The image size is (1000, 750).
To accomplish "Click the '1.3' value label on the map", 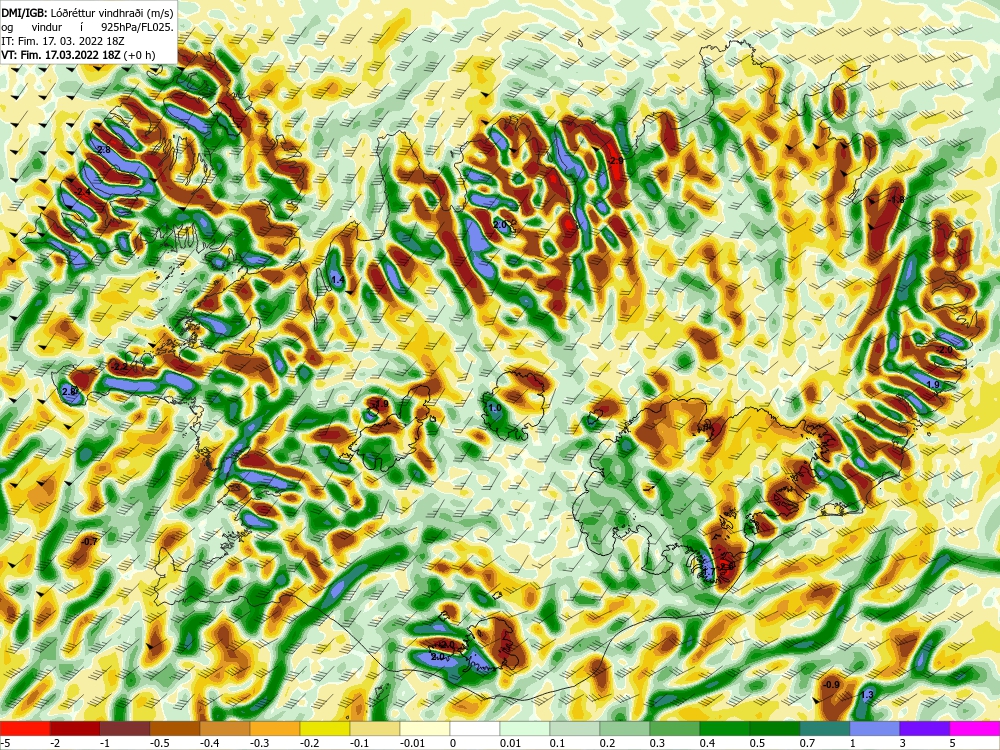I will point(867,695).
